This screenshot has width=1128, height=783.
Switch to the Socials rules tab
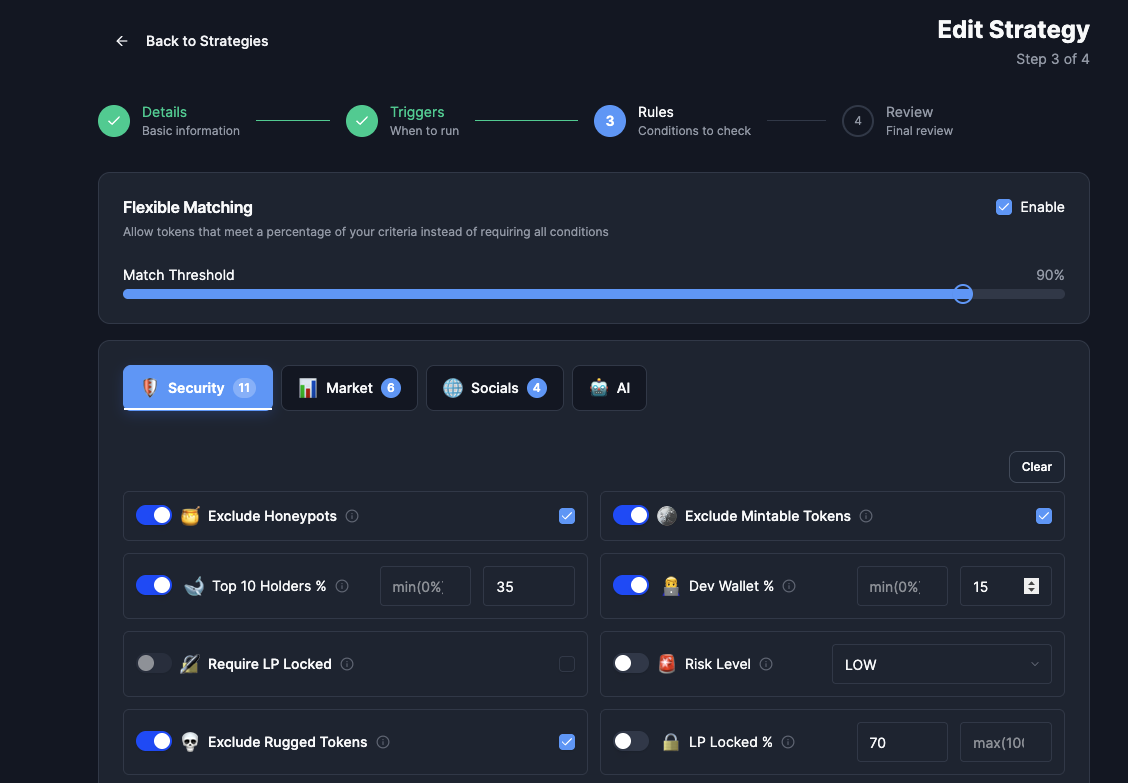pos(494,387)
